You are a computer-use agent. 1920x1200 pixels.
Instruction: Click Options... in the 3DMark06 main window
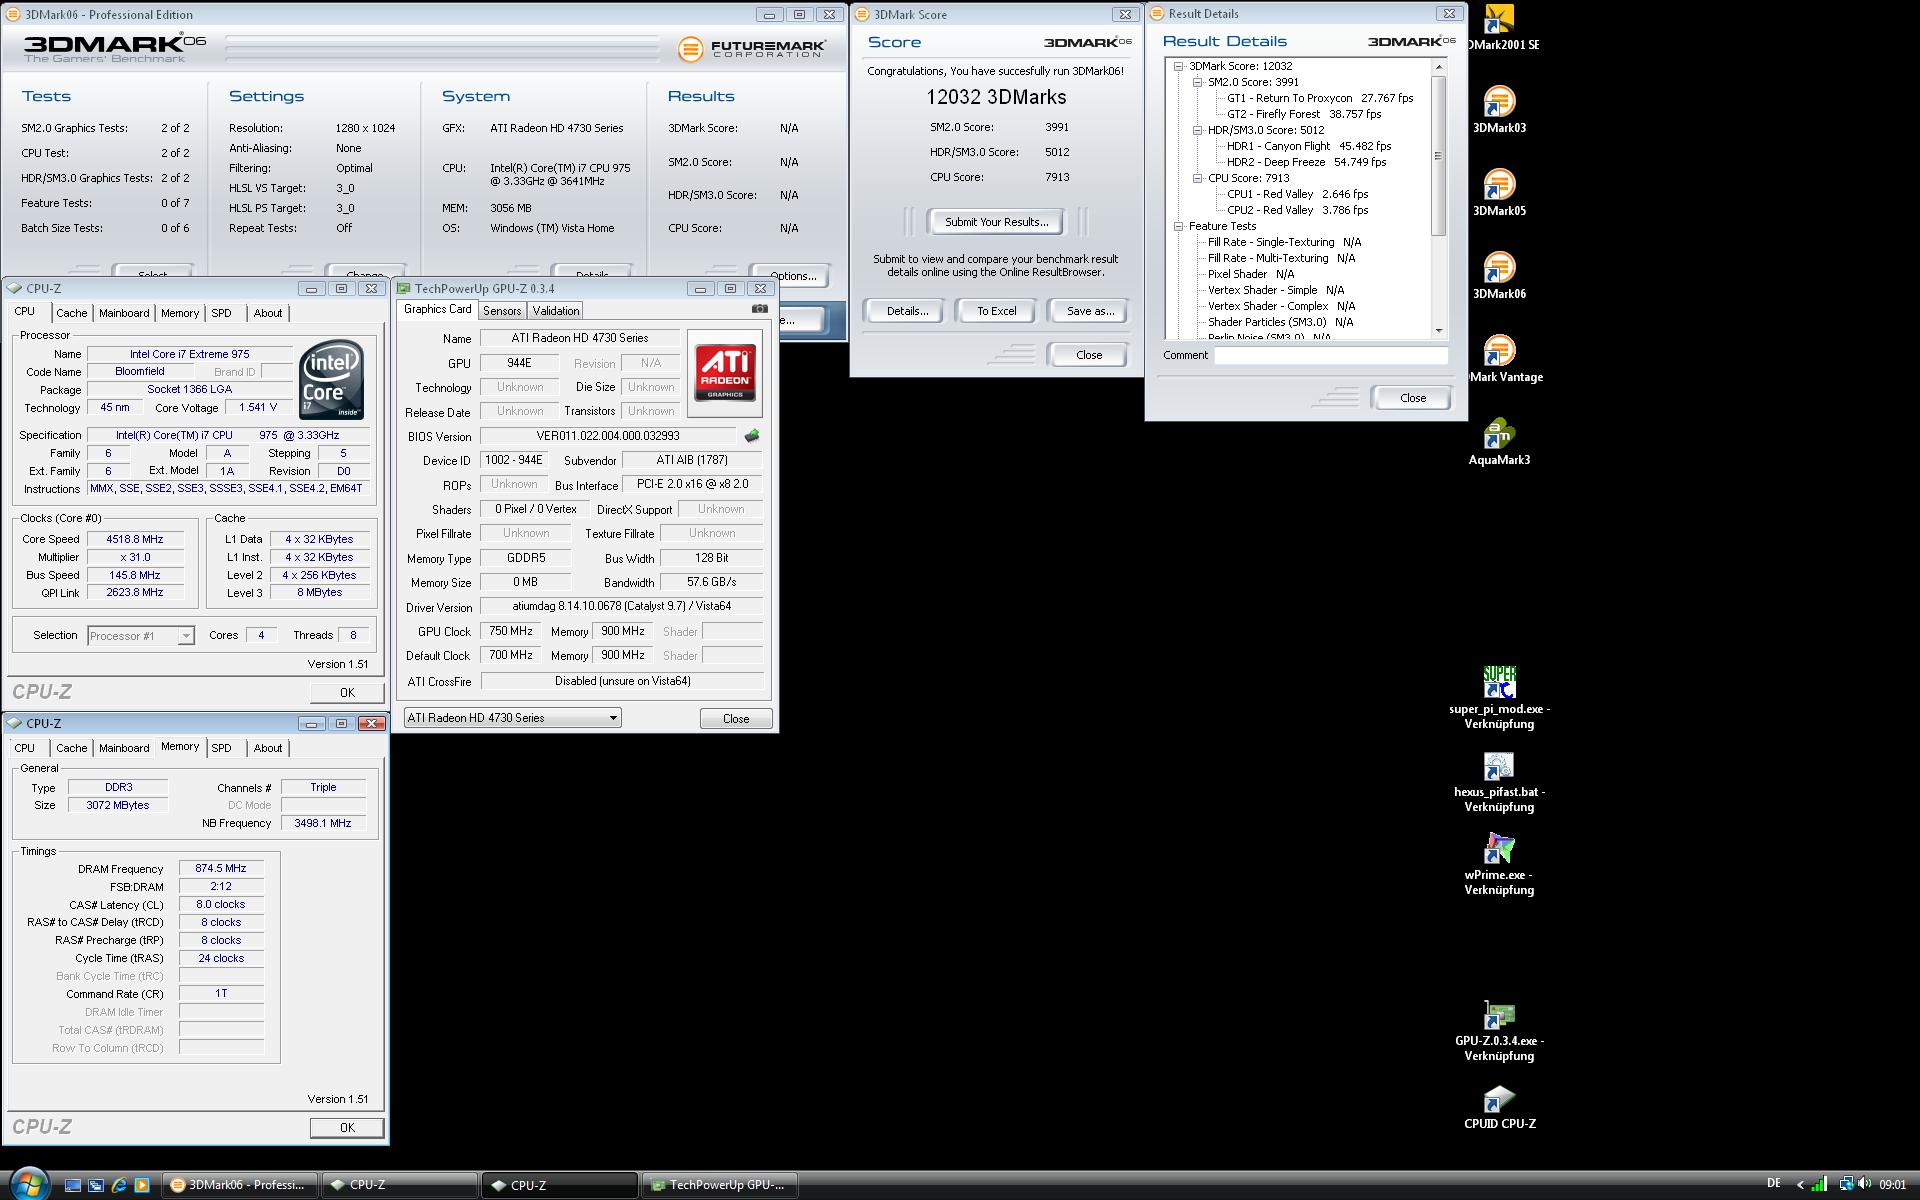point(792,274)
